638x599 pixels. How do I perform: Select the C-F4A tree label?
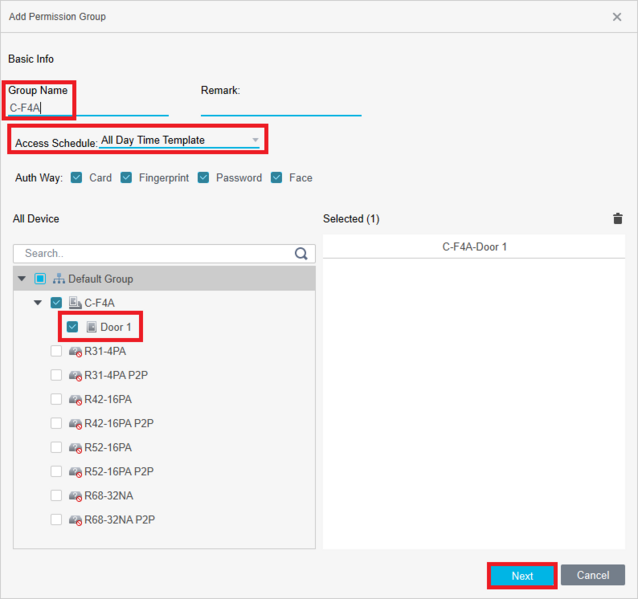[x=99, y=303]
